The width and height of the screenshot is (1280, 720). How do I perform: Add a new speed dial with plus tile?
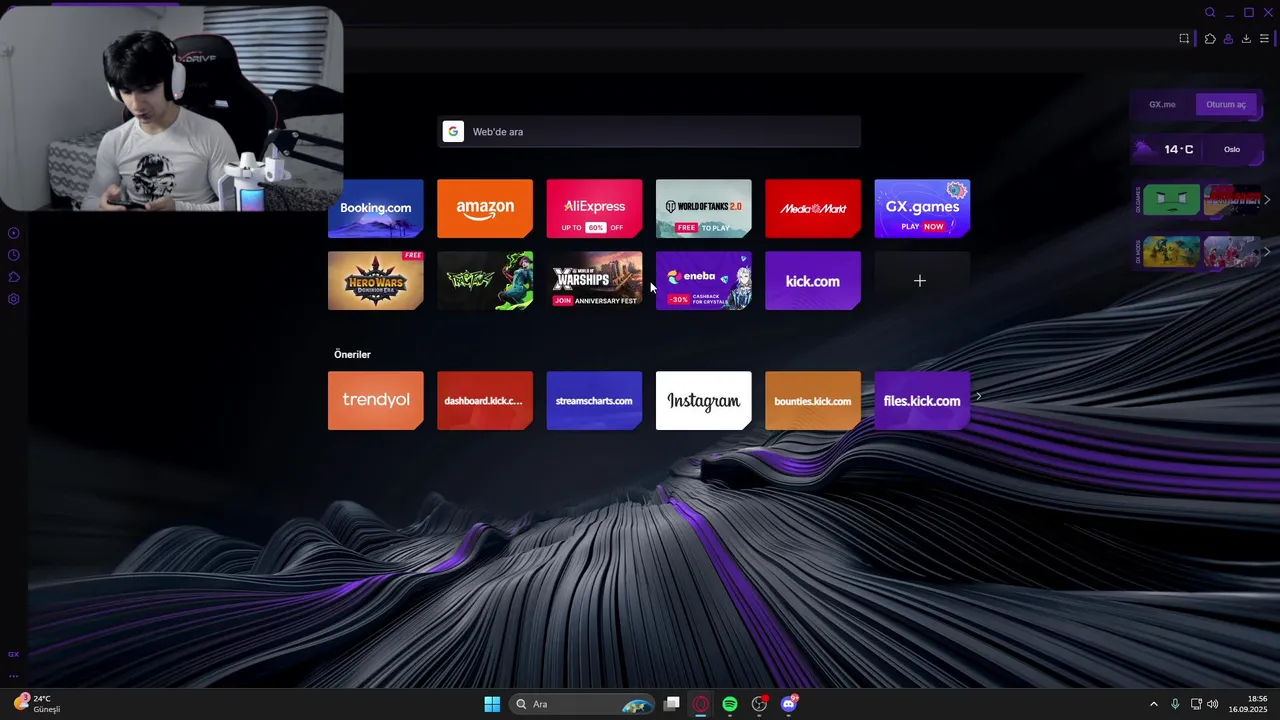pos(922,281)
